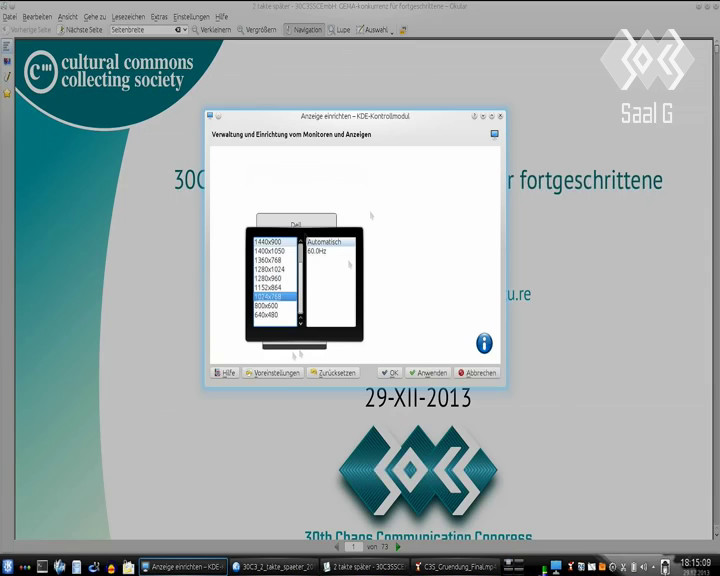This screenshot has width=720, height=576.
Task: Launch the terminal from the panel
Action: pos(42,567)
